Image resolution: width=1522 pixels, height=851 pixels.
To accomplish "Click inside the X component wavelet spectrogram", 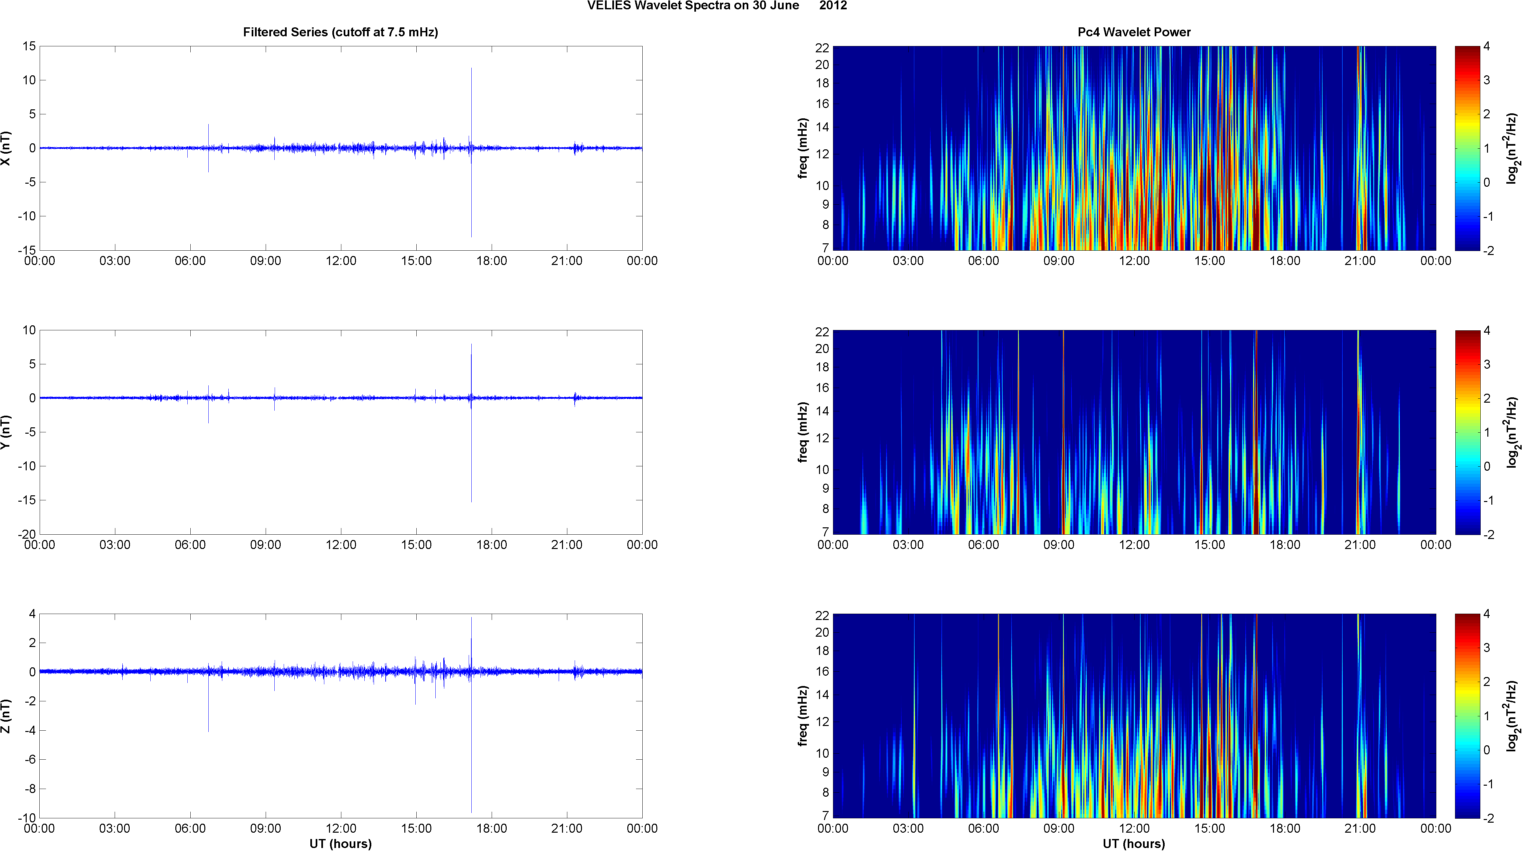I will coord(1134,148).
